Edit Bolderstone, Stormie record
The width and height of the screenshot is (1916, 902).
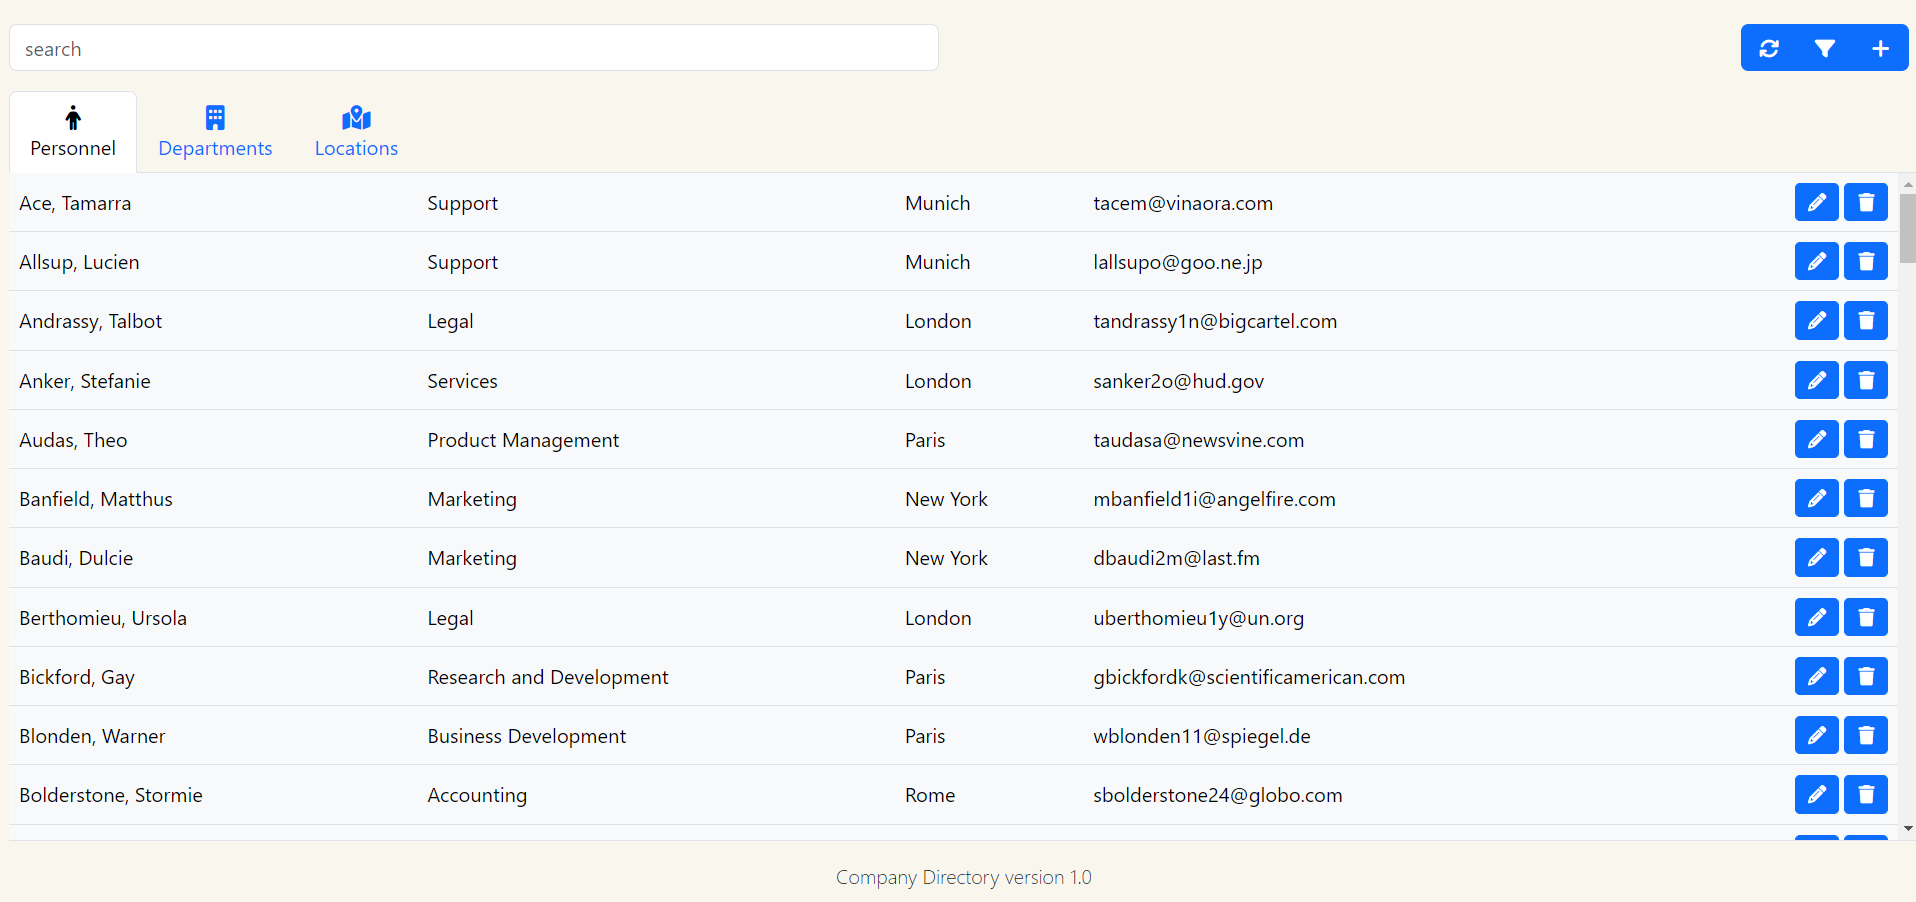click(x=1817, y=794)
